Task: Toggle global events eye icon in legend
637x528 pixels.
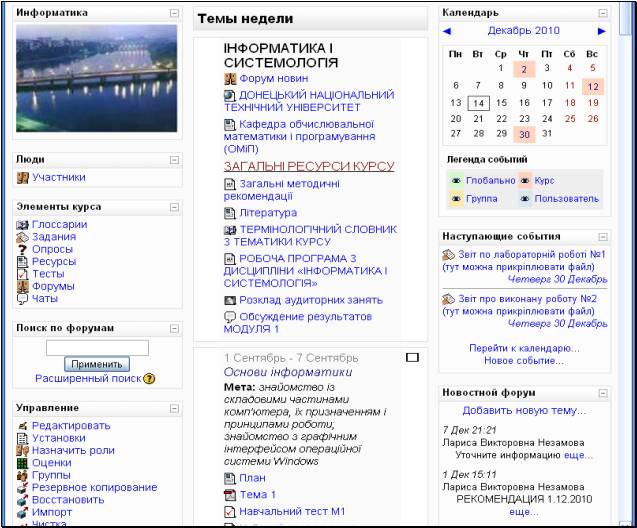Action: (x=457, y=181)
